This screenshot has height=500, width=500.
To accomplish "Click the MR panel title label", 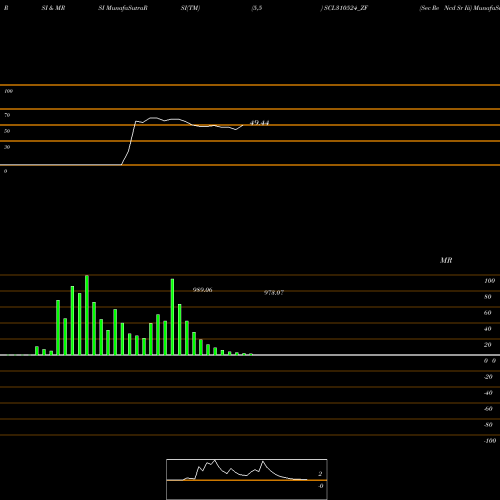I will point(446,260).
